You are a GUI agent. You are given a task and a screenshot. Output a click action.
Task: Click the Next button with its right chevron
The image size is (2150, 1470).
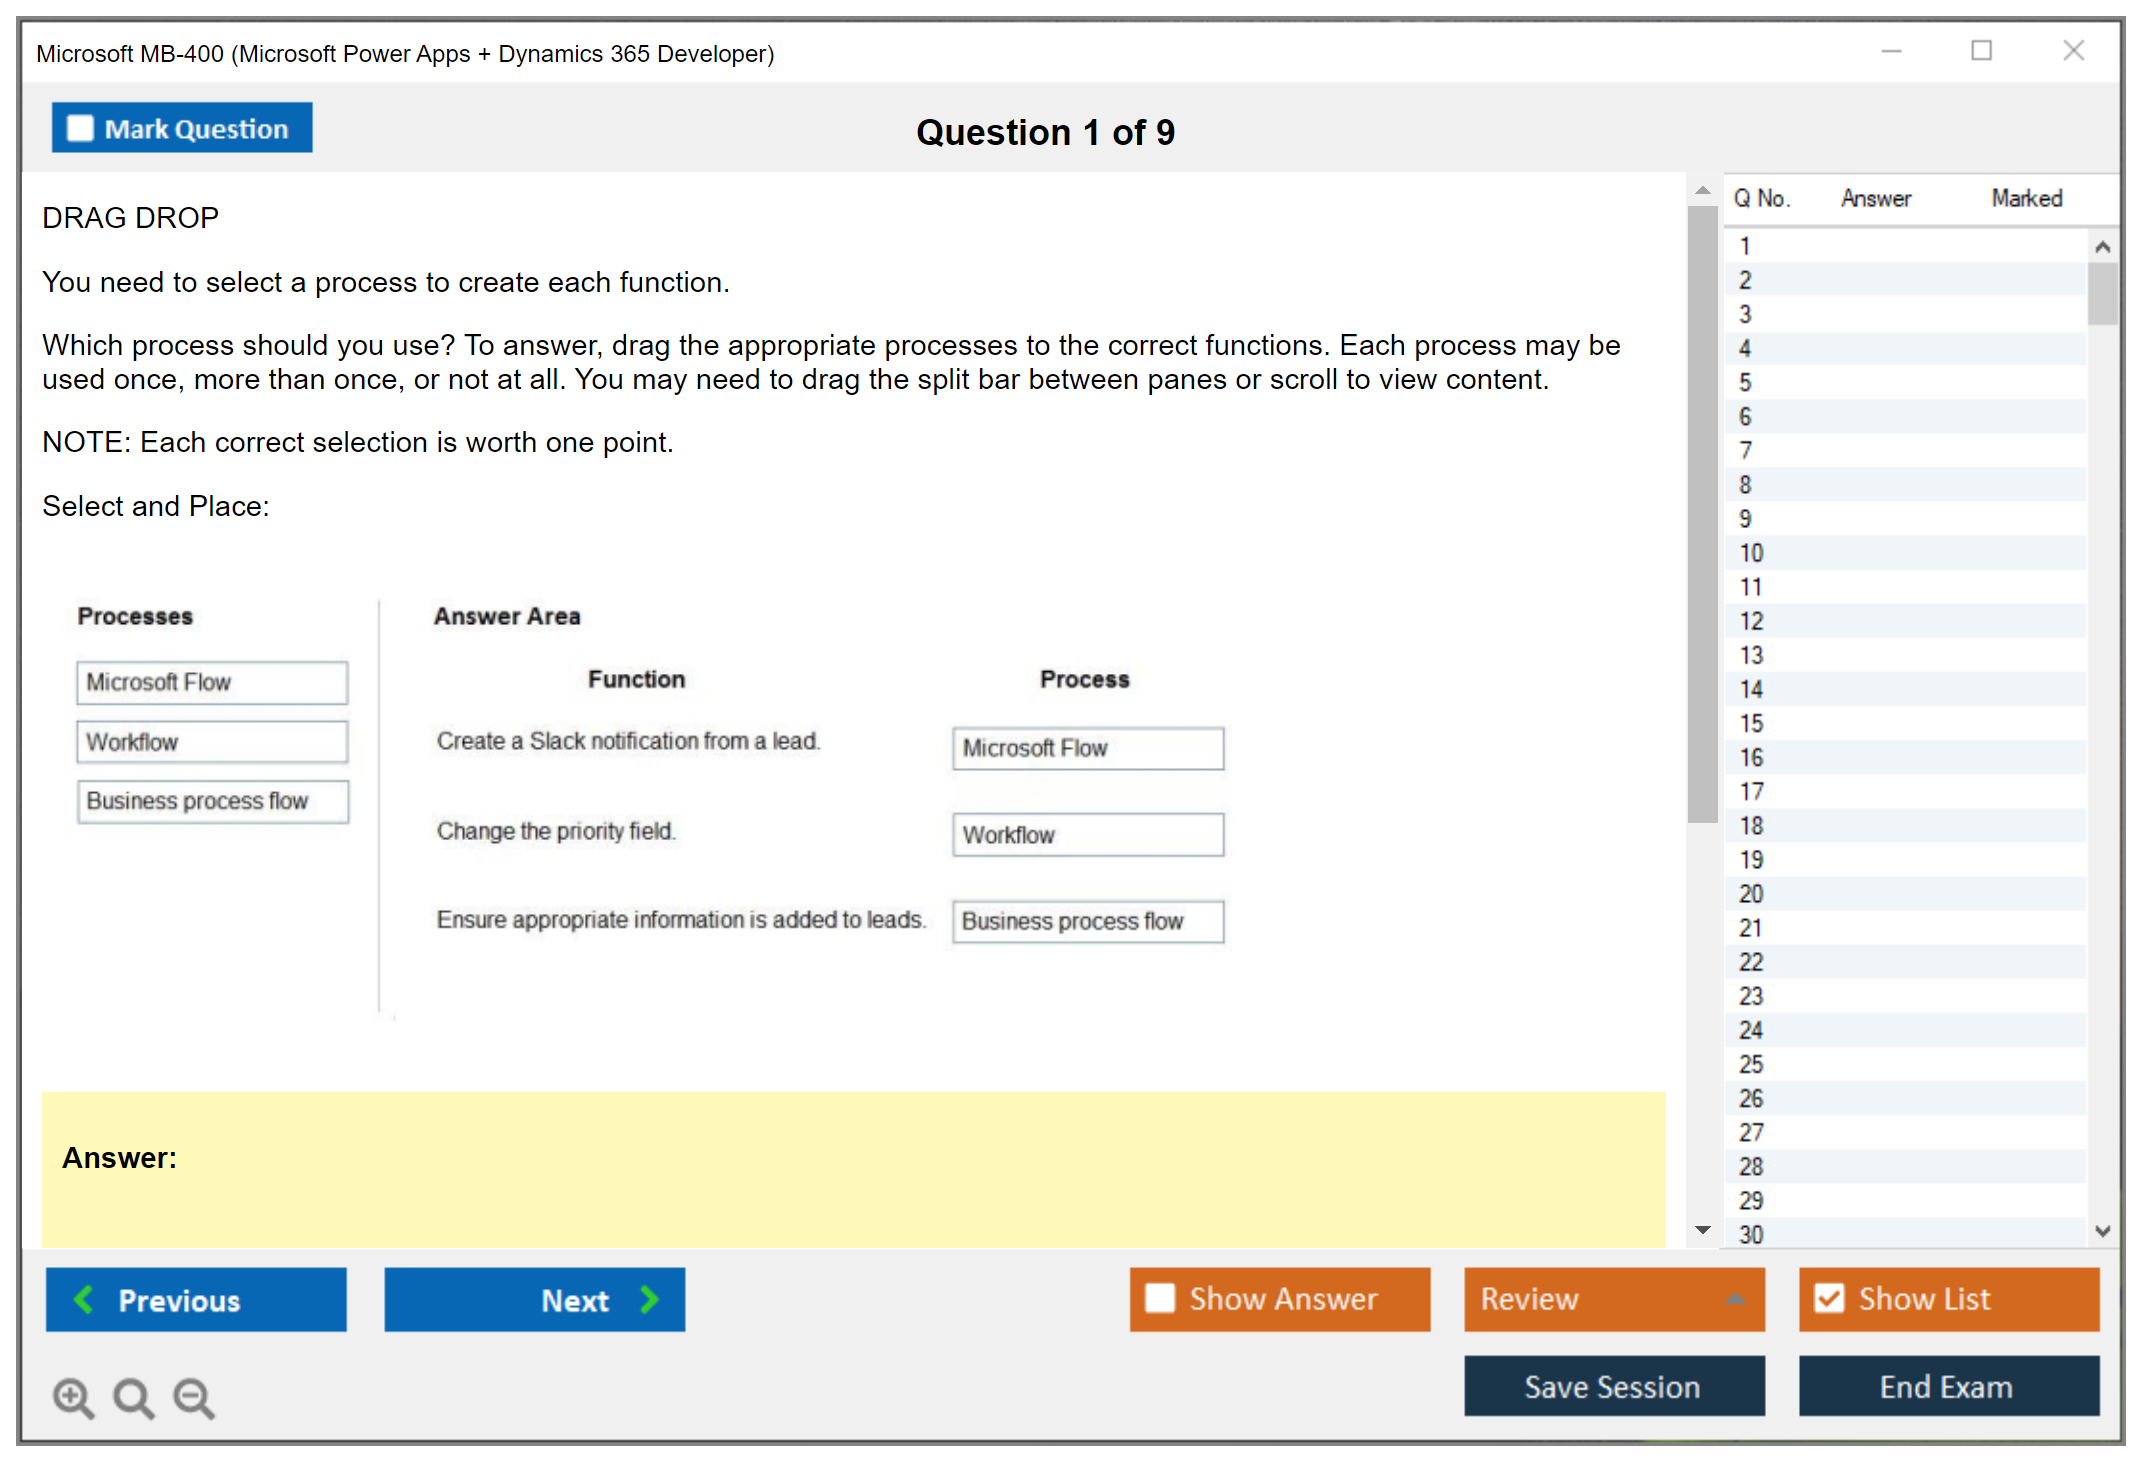click(535, 1300)
